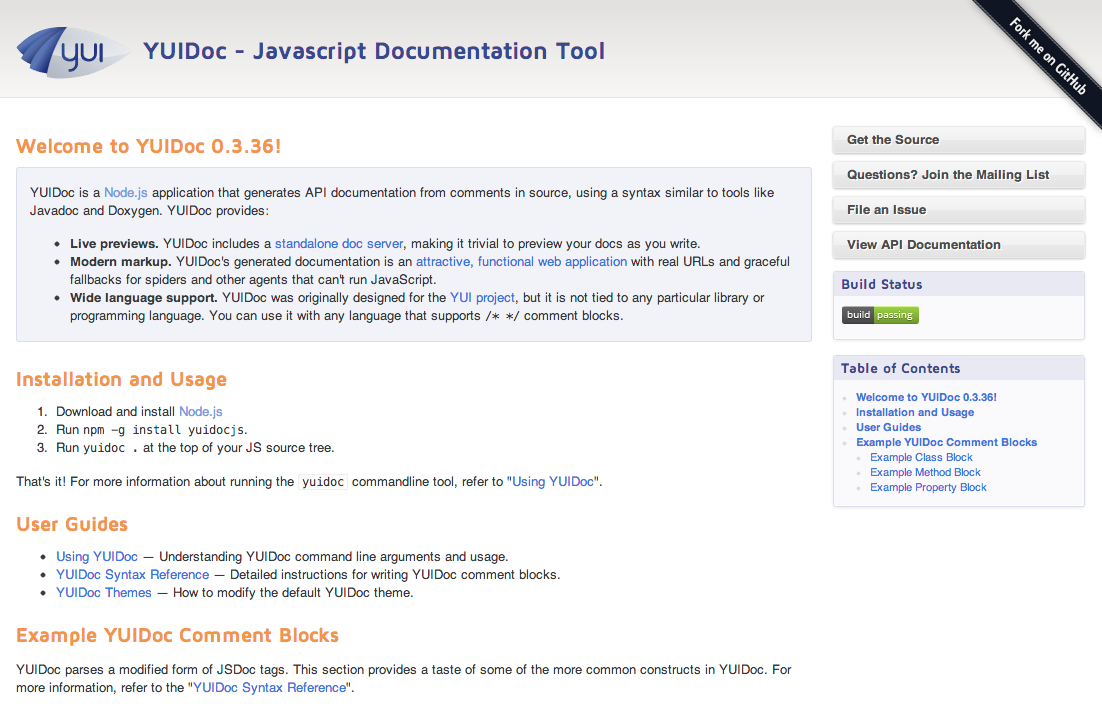Jump to Installation and Usage in Table of Contents
The image size is (1102, 720).
pos(914,412)
